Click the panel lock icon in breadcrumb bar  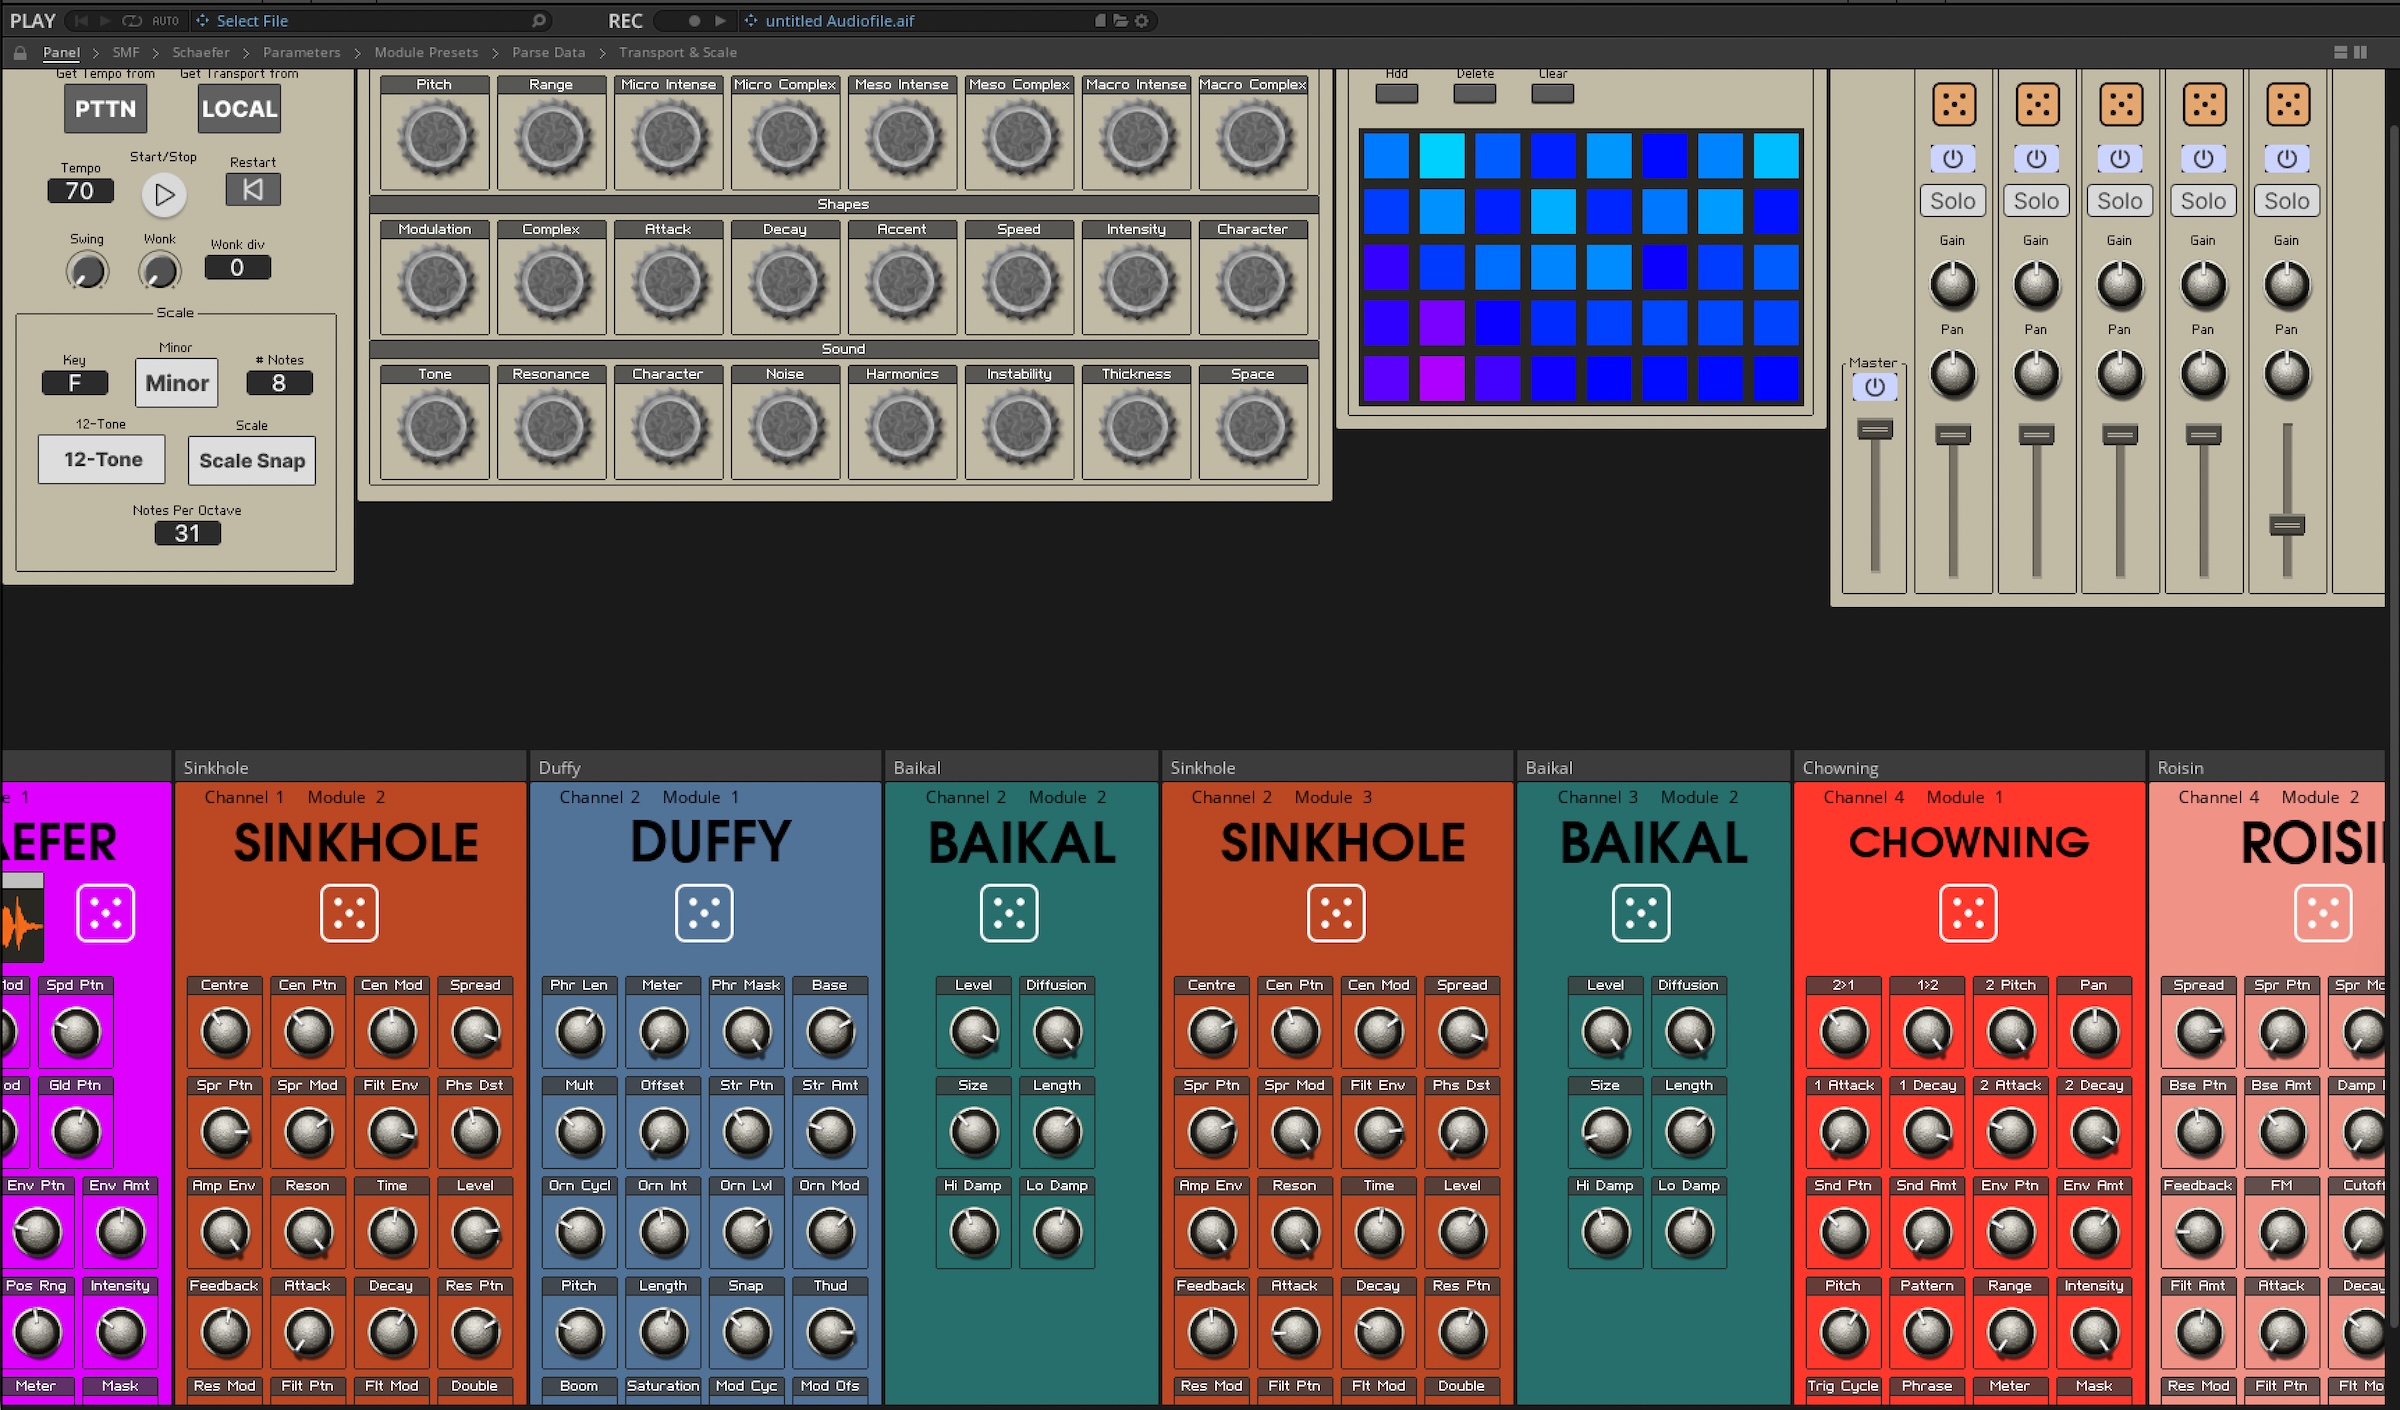point(20,53)
